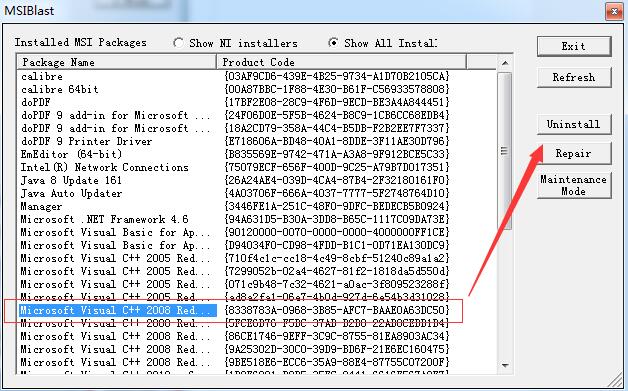Click doPDF add-in code {18A2CD79-358A-44C4-B5DB-F2B2EE7F7337}
This screenshot has height=391, width=628.
pyautogui.click(x=337, y=128)
